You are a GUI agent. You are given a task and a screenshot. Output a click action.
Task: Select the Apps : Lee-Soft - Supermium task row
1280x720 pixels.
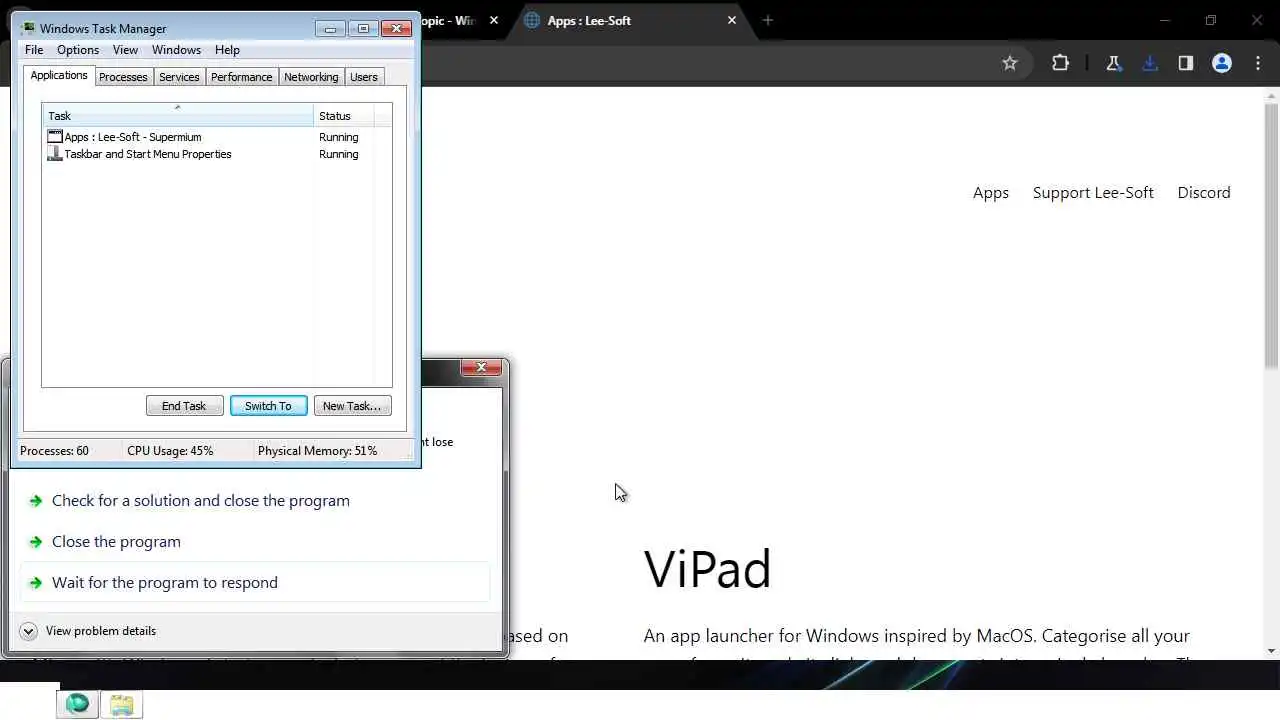(x=210, y=137)
